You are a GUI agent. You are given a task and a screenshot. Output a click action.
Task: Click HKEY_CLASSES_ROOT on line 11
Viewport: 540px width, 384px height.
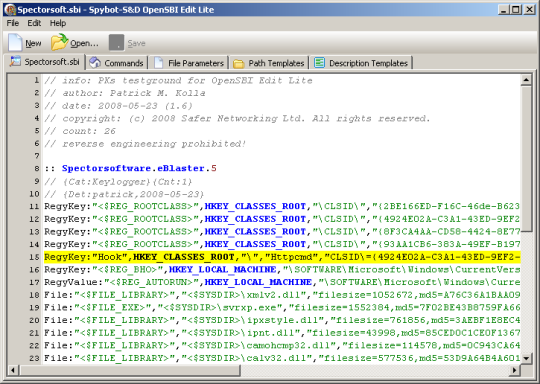[x=255, y=206]
